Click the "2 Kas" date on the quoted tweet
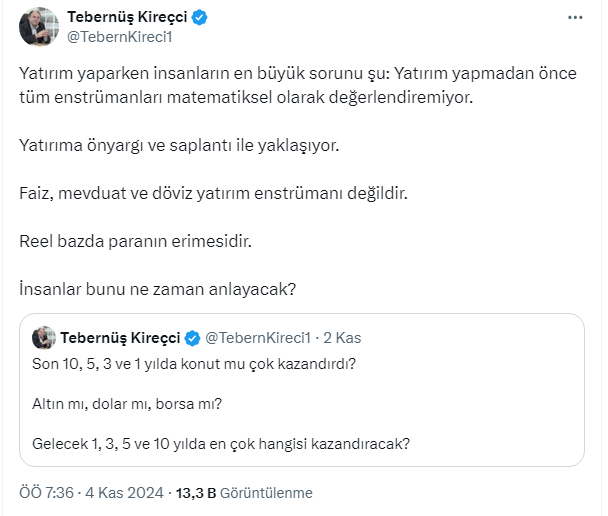Viewport: 608px width, 516px height. coord(341,337)
